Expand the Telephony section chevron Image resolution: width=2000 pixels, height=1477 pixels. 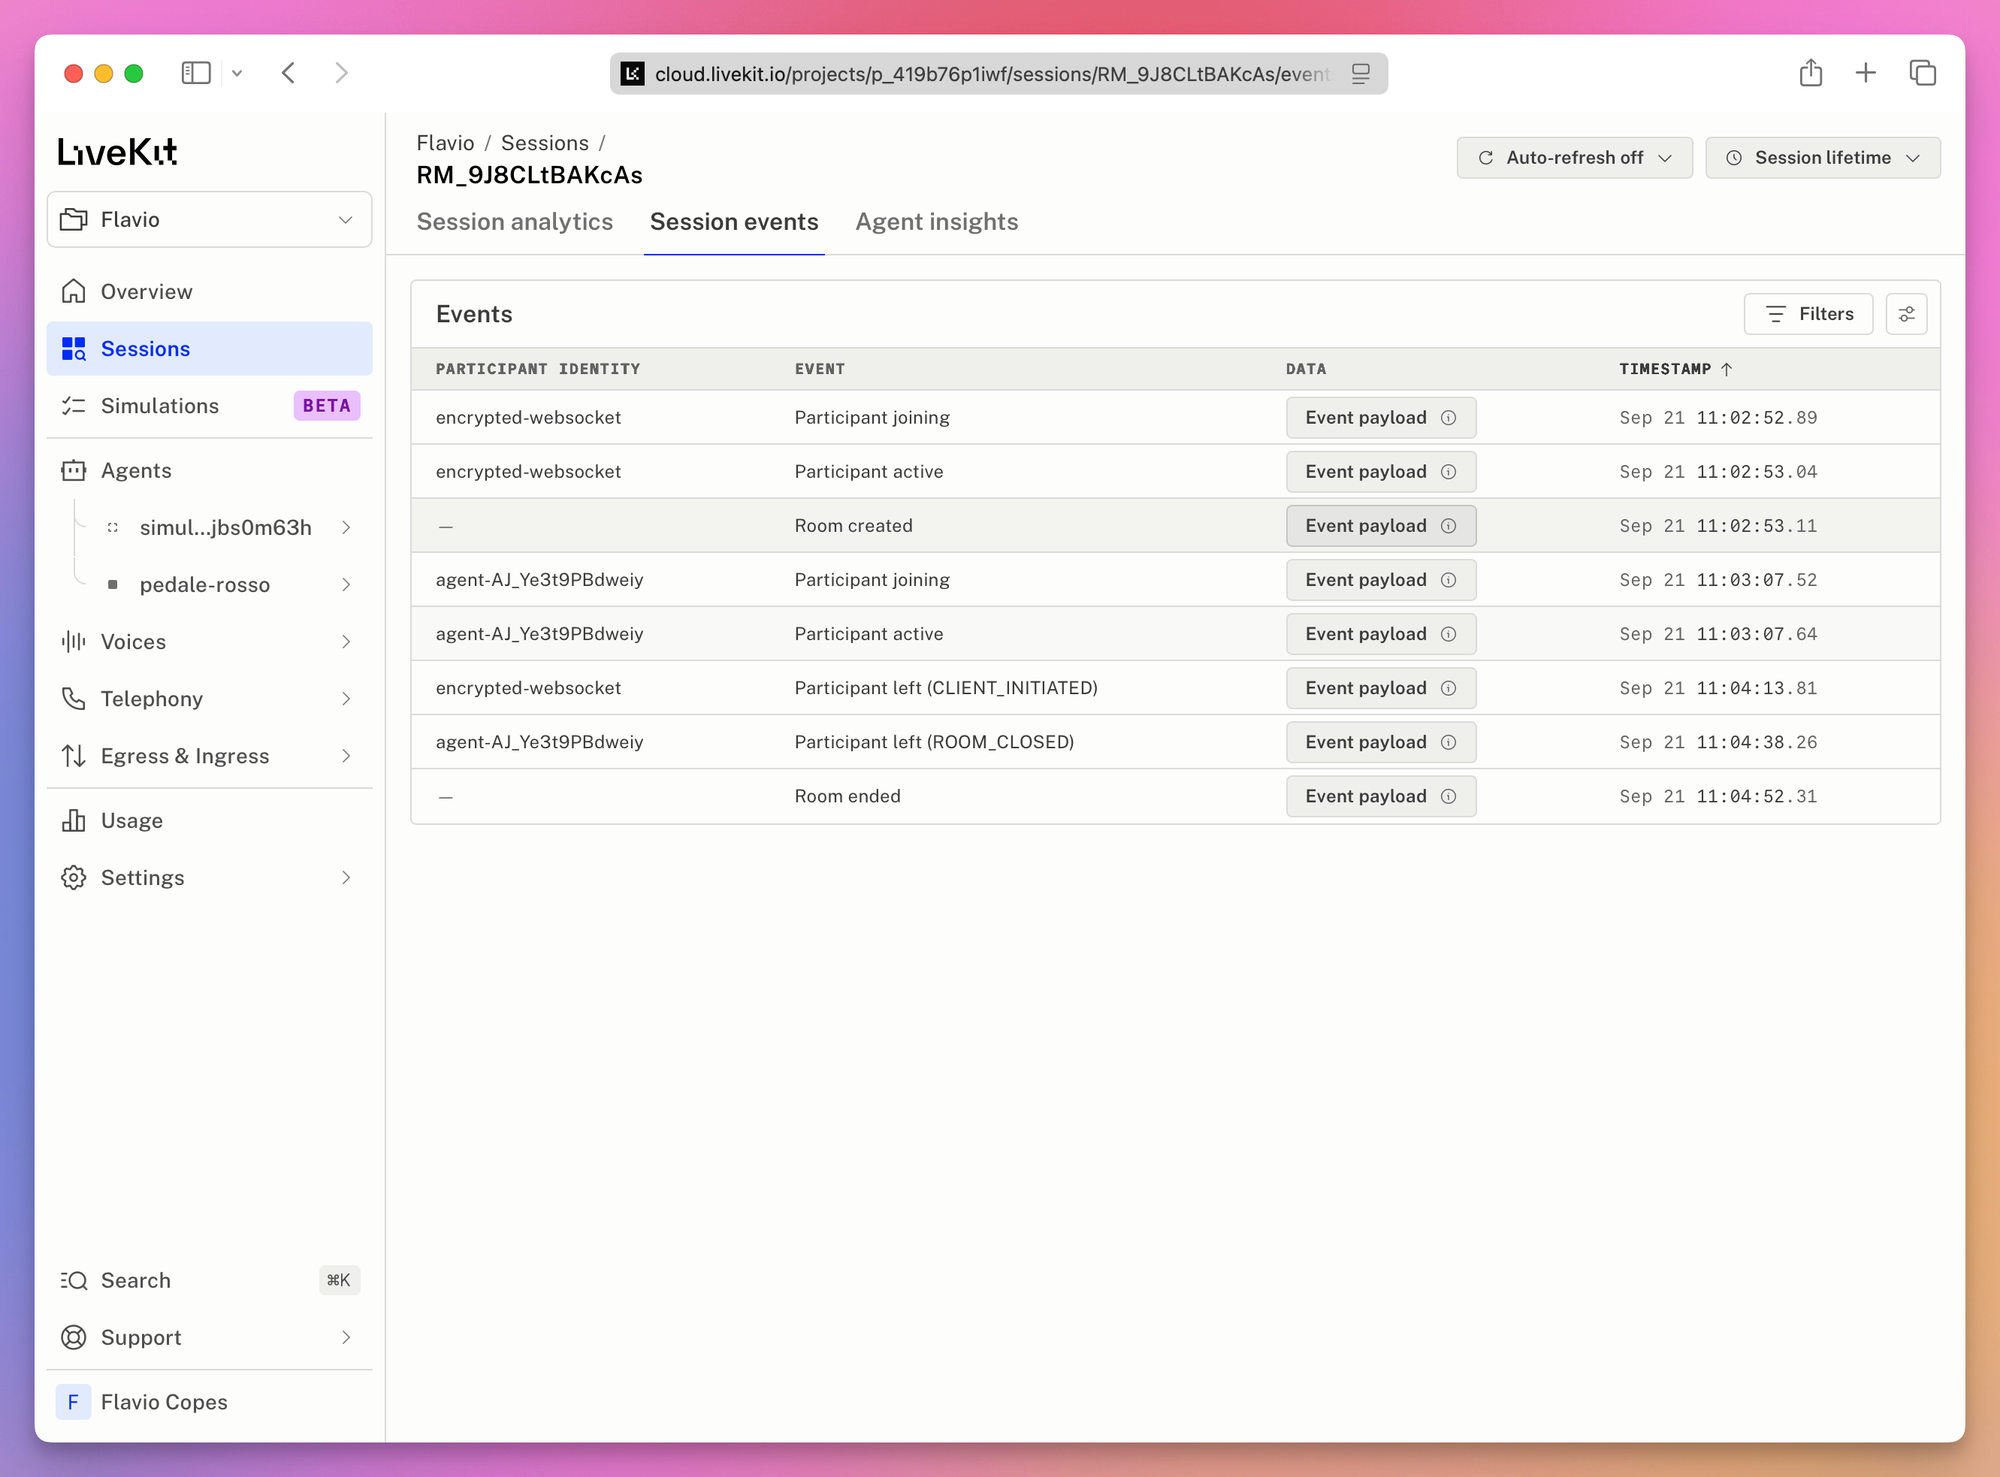click(x=346, y=699)
